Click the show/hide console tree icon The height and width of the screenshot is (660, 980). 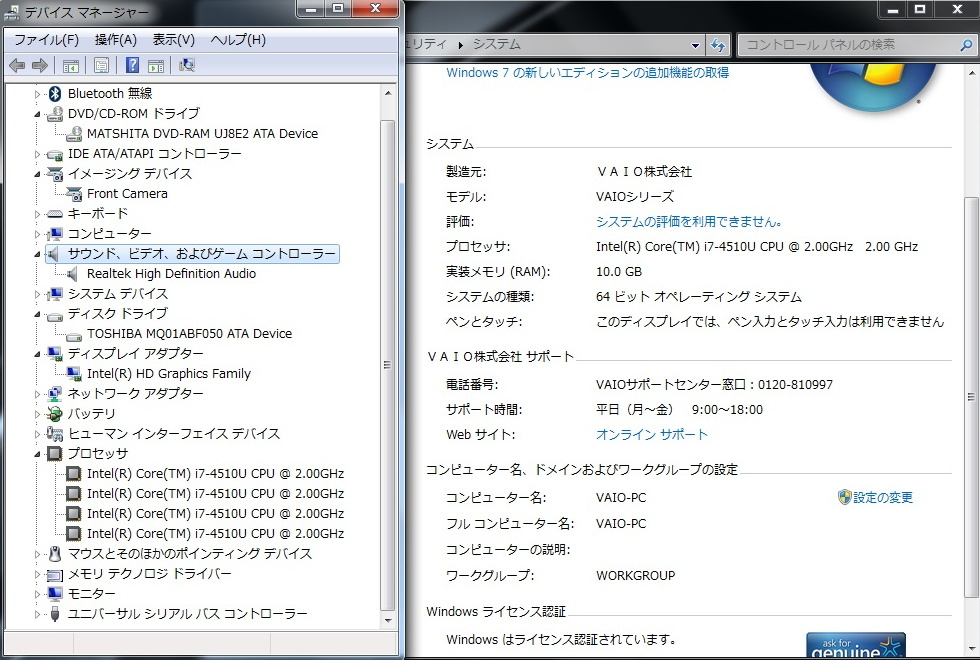click(x=71, y=66)
